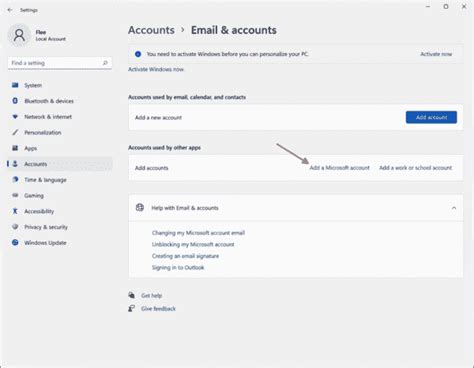Click the Give feedback link
474x368 pixels.
click(158, 309)
